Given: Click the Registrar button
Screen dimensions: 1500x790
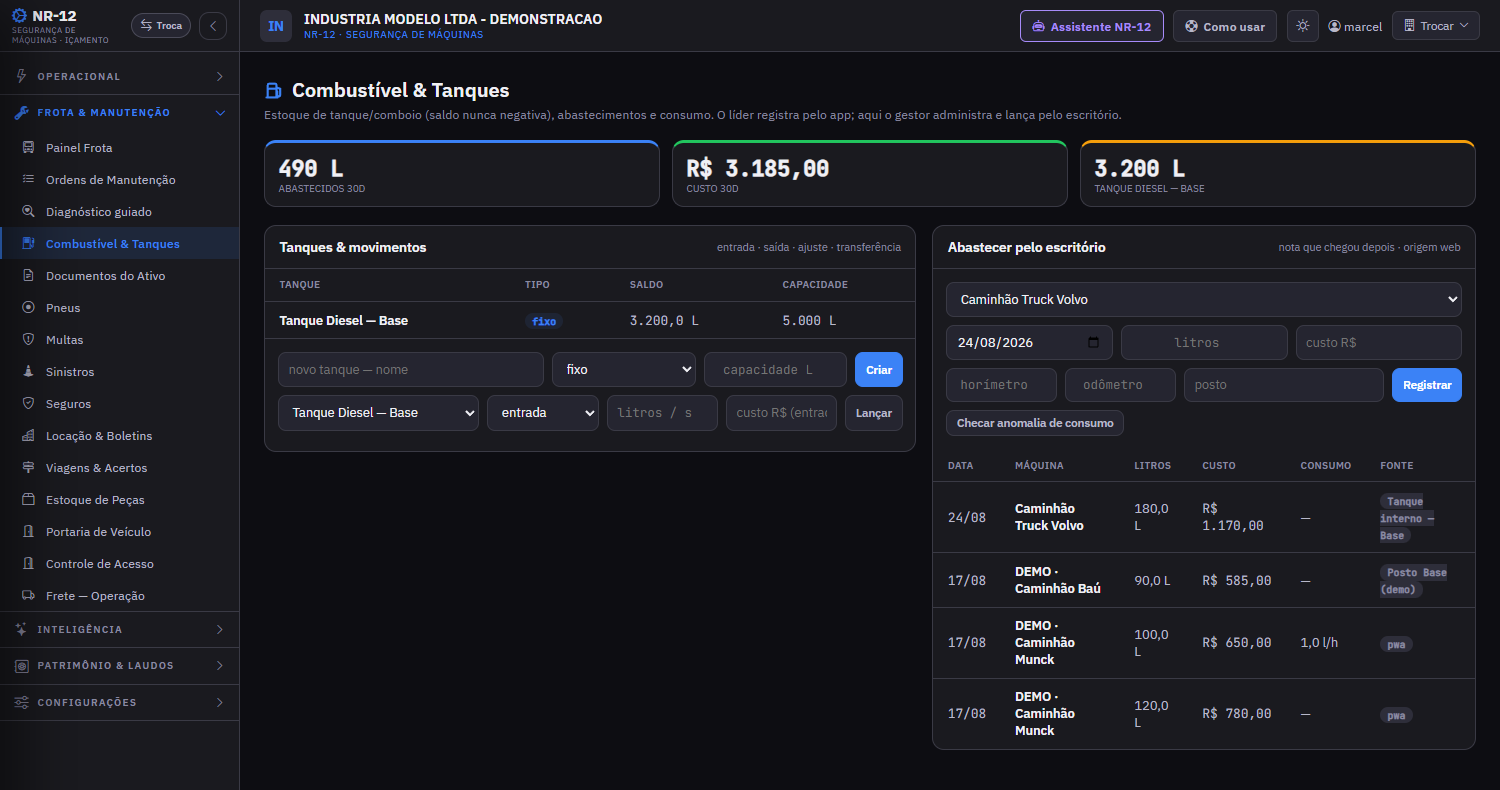Looking at the screenshot, I should coord(1427,385).
